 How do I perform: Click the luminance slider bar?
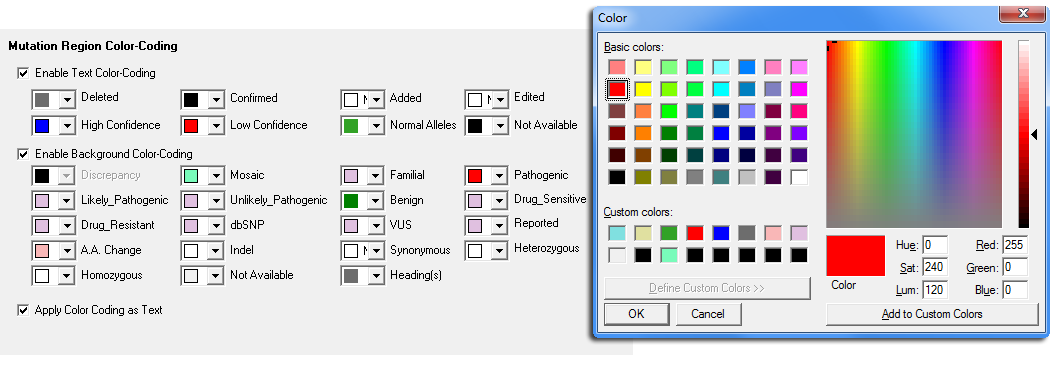point(1024,134)
